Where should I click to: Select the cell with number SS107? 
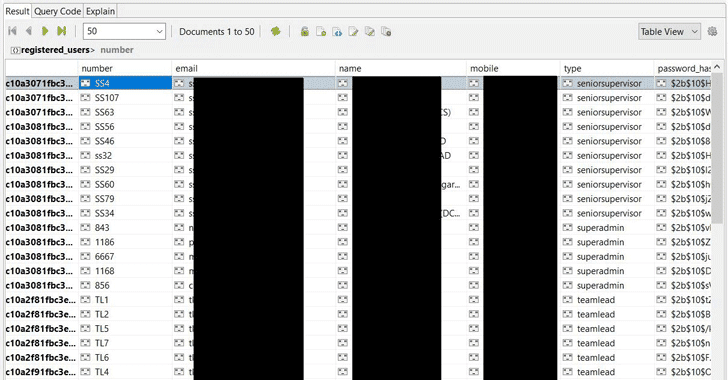(x=125, y=98)
